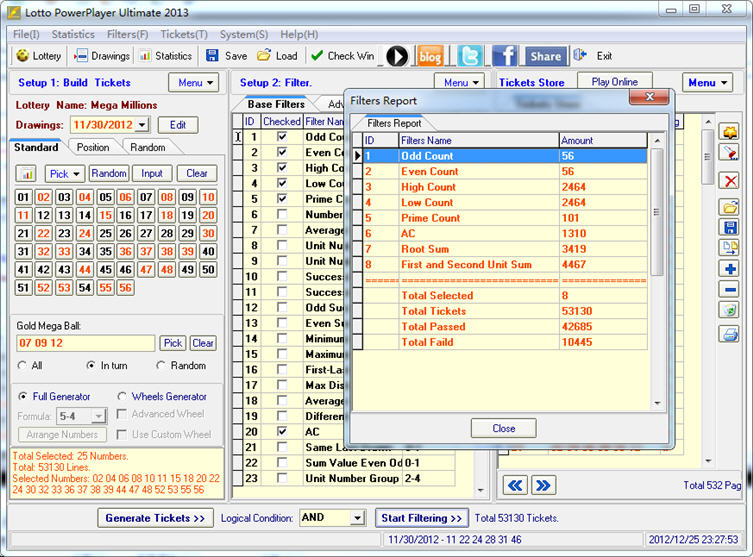Open the Twitter bird icon
753x557 pixels.
tap(470, 56)
